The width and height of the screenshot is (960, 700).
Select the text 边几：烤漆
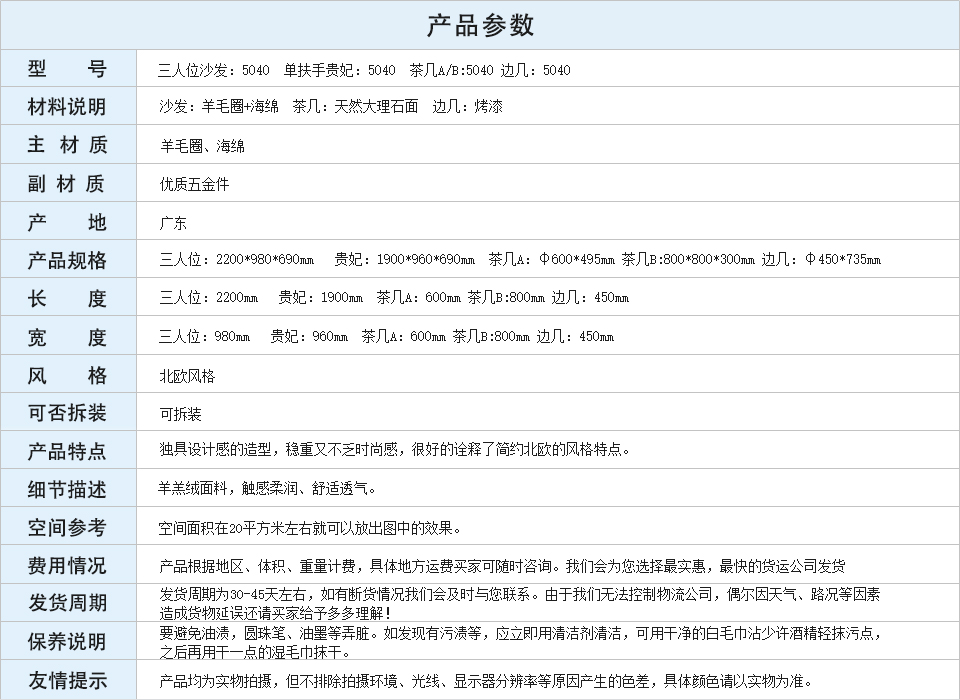(468, 107)
